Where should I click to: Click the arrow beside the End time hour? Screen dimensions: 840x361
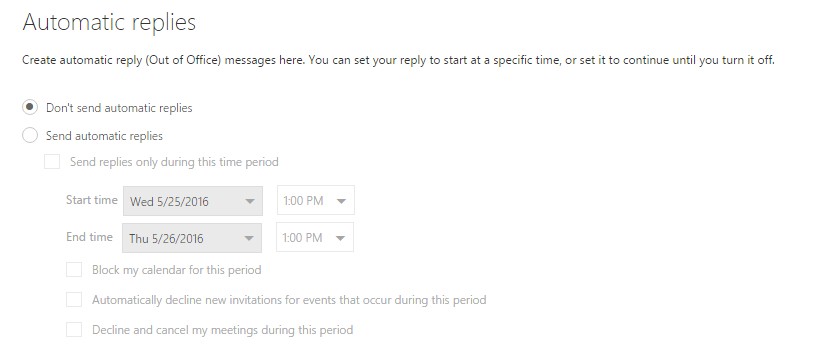coord(340,238)
